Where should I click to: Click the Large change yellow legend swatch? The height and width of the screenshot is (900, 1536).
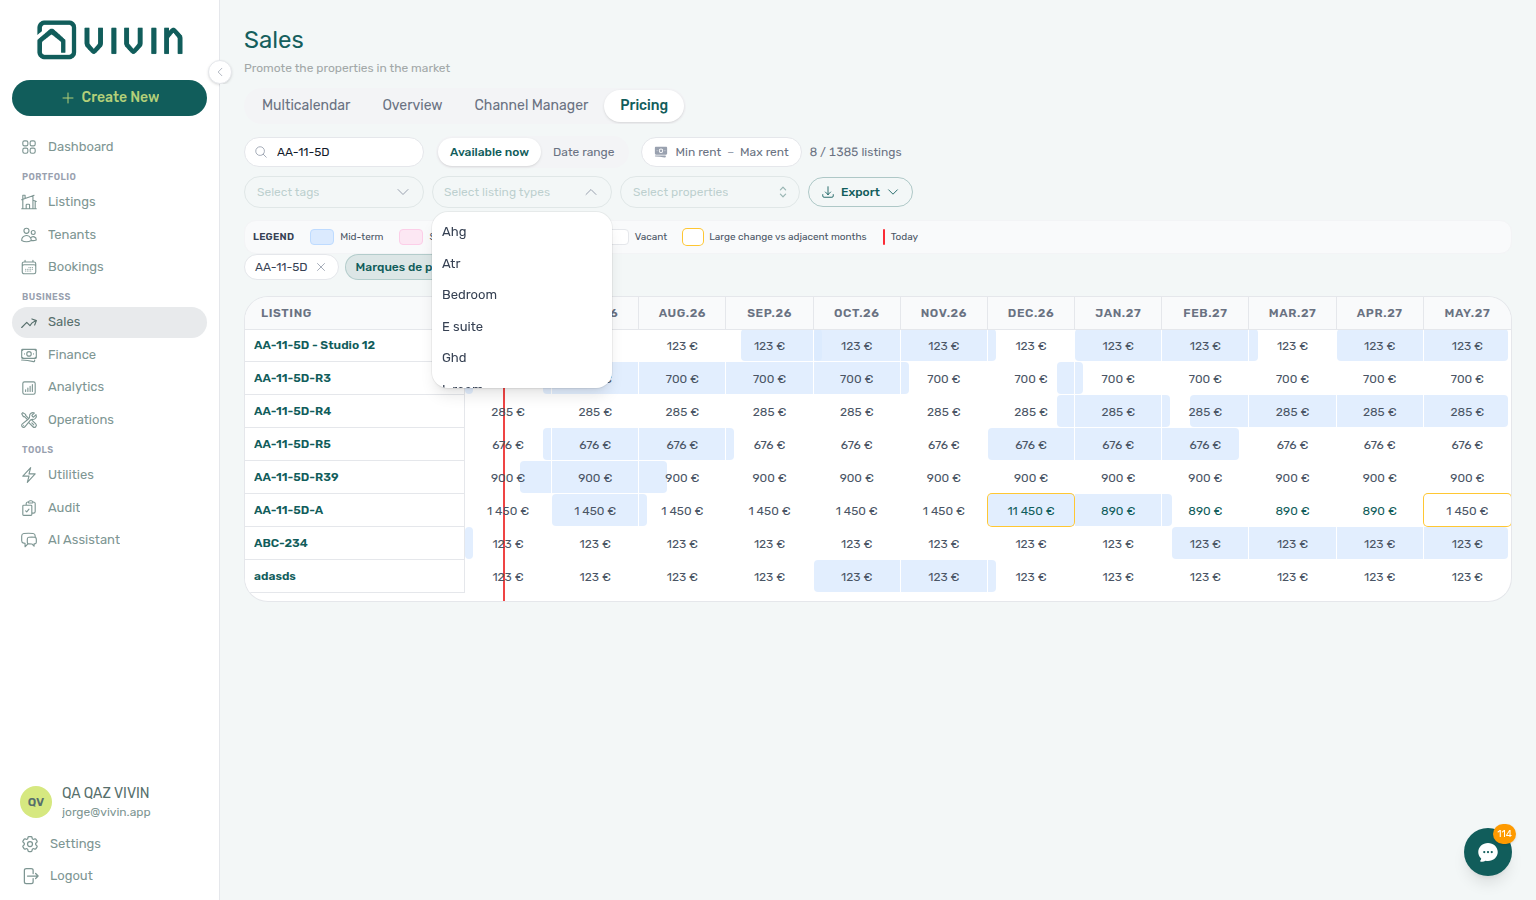tap(693, 237)
